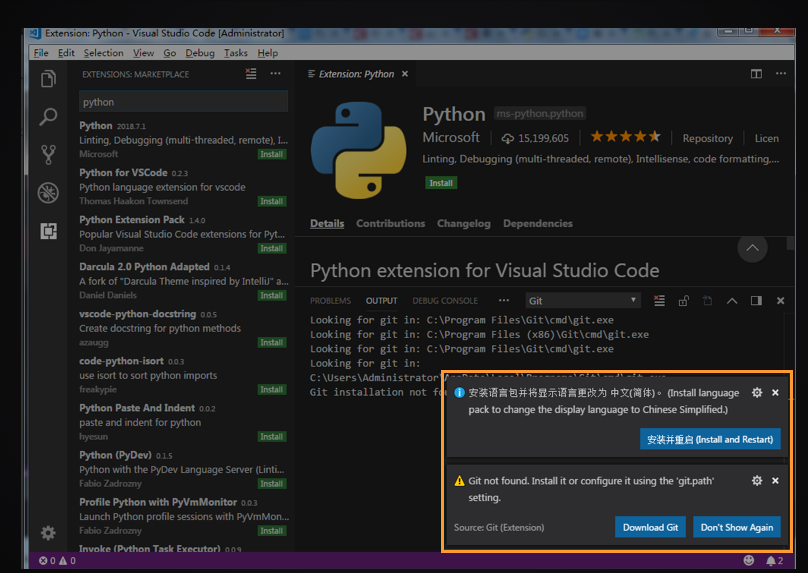Screen dimensions: 808x573
Task: Clear extensions search results icon
Action: [251, 74]
